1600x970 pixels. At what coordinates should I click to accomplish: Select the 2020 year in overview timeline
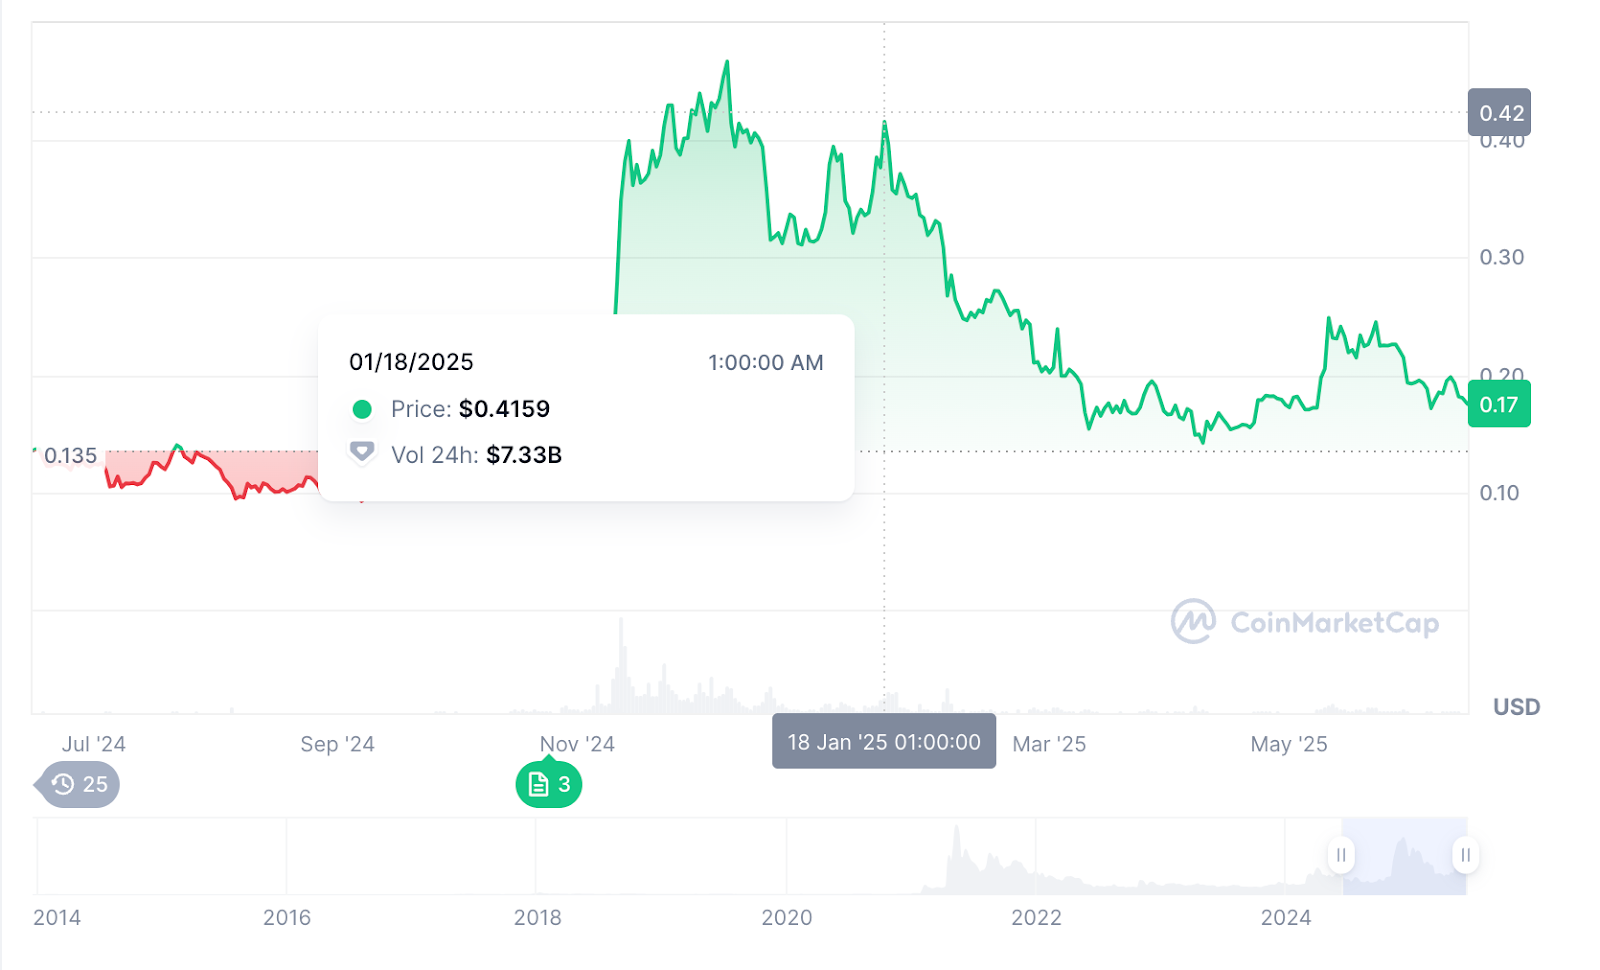(x=787, y=917)
